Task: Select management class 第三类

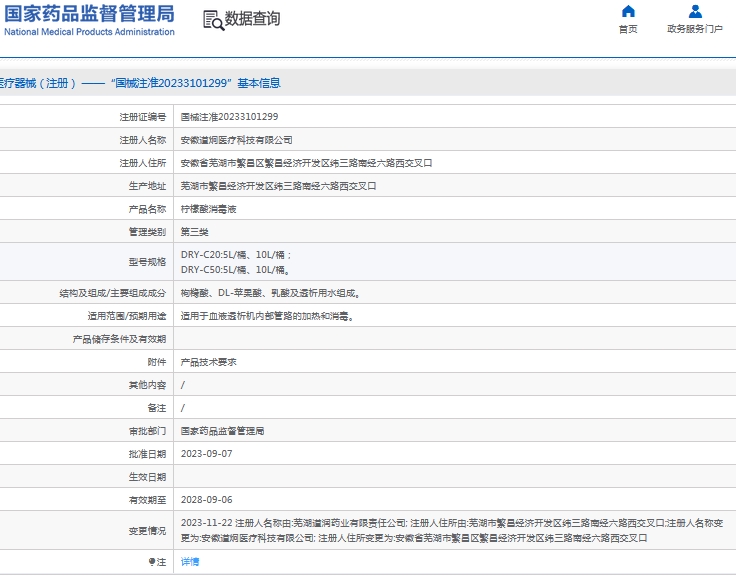Action: (195, 232)
